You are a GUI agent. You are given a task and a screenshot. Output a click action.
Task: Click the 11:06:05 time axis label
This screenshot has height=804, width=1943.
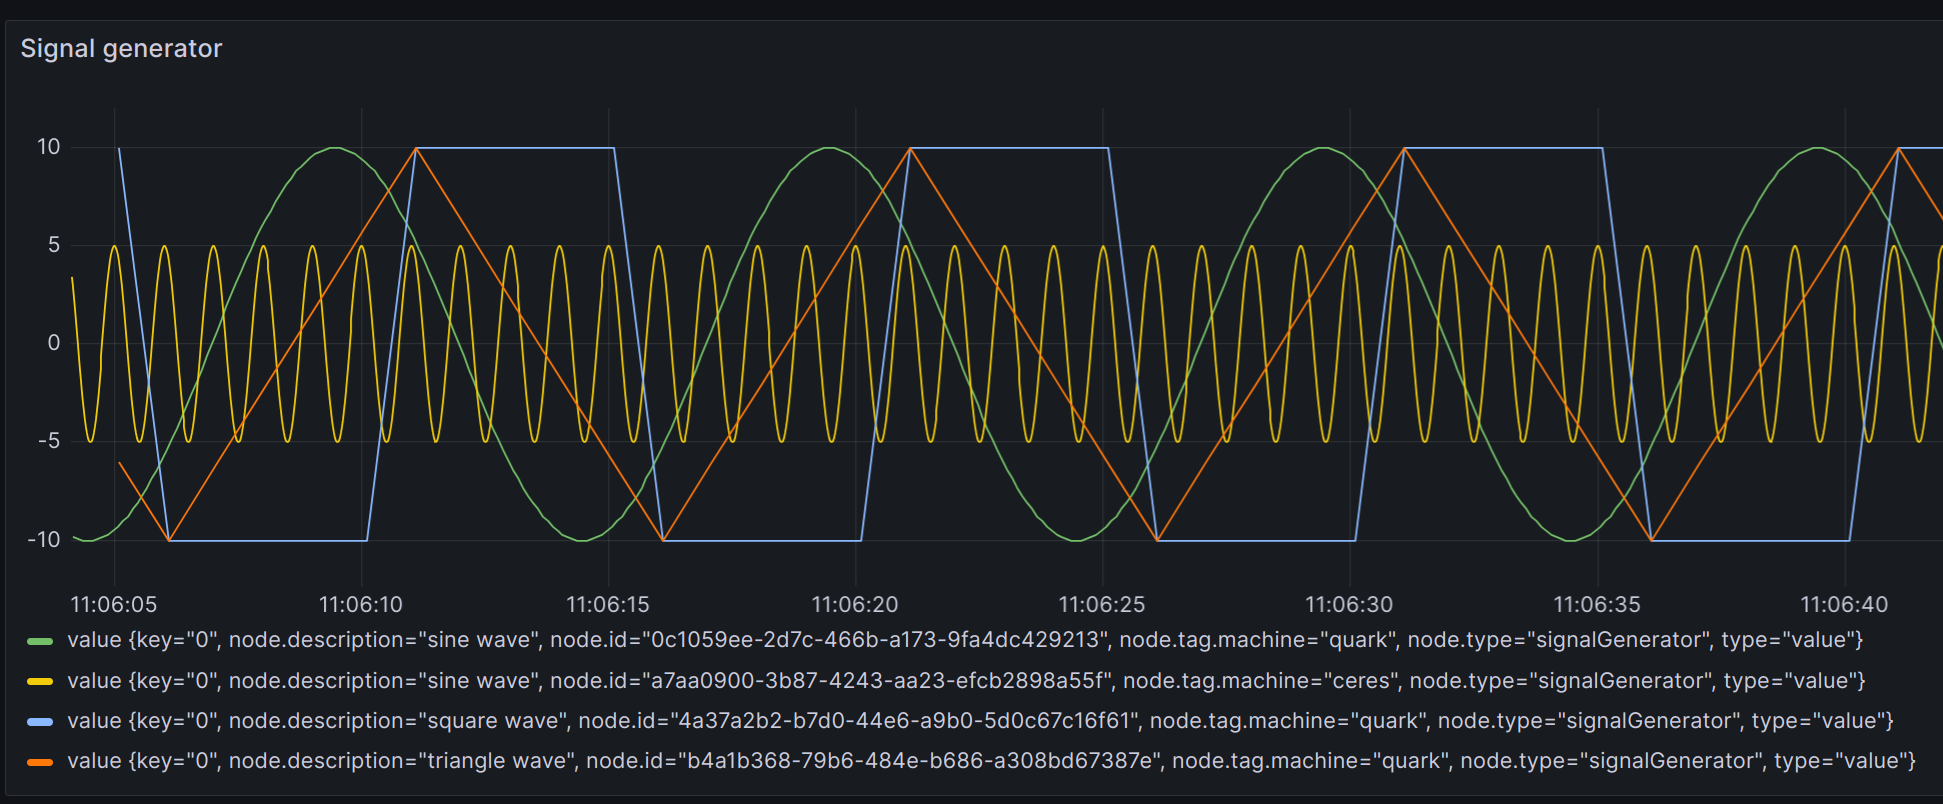(x=114, y=604)
